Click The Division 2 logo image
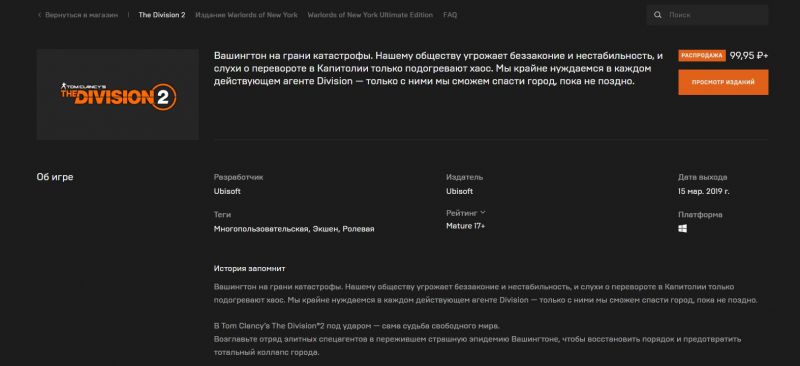Viewport: 800px width, 366px height. click(x=118, y=94)
